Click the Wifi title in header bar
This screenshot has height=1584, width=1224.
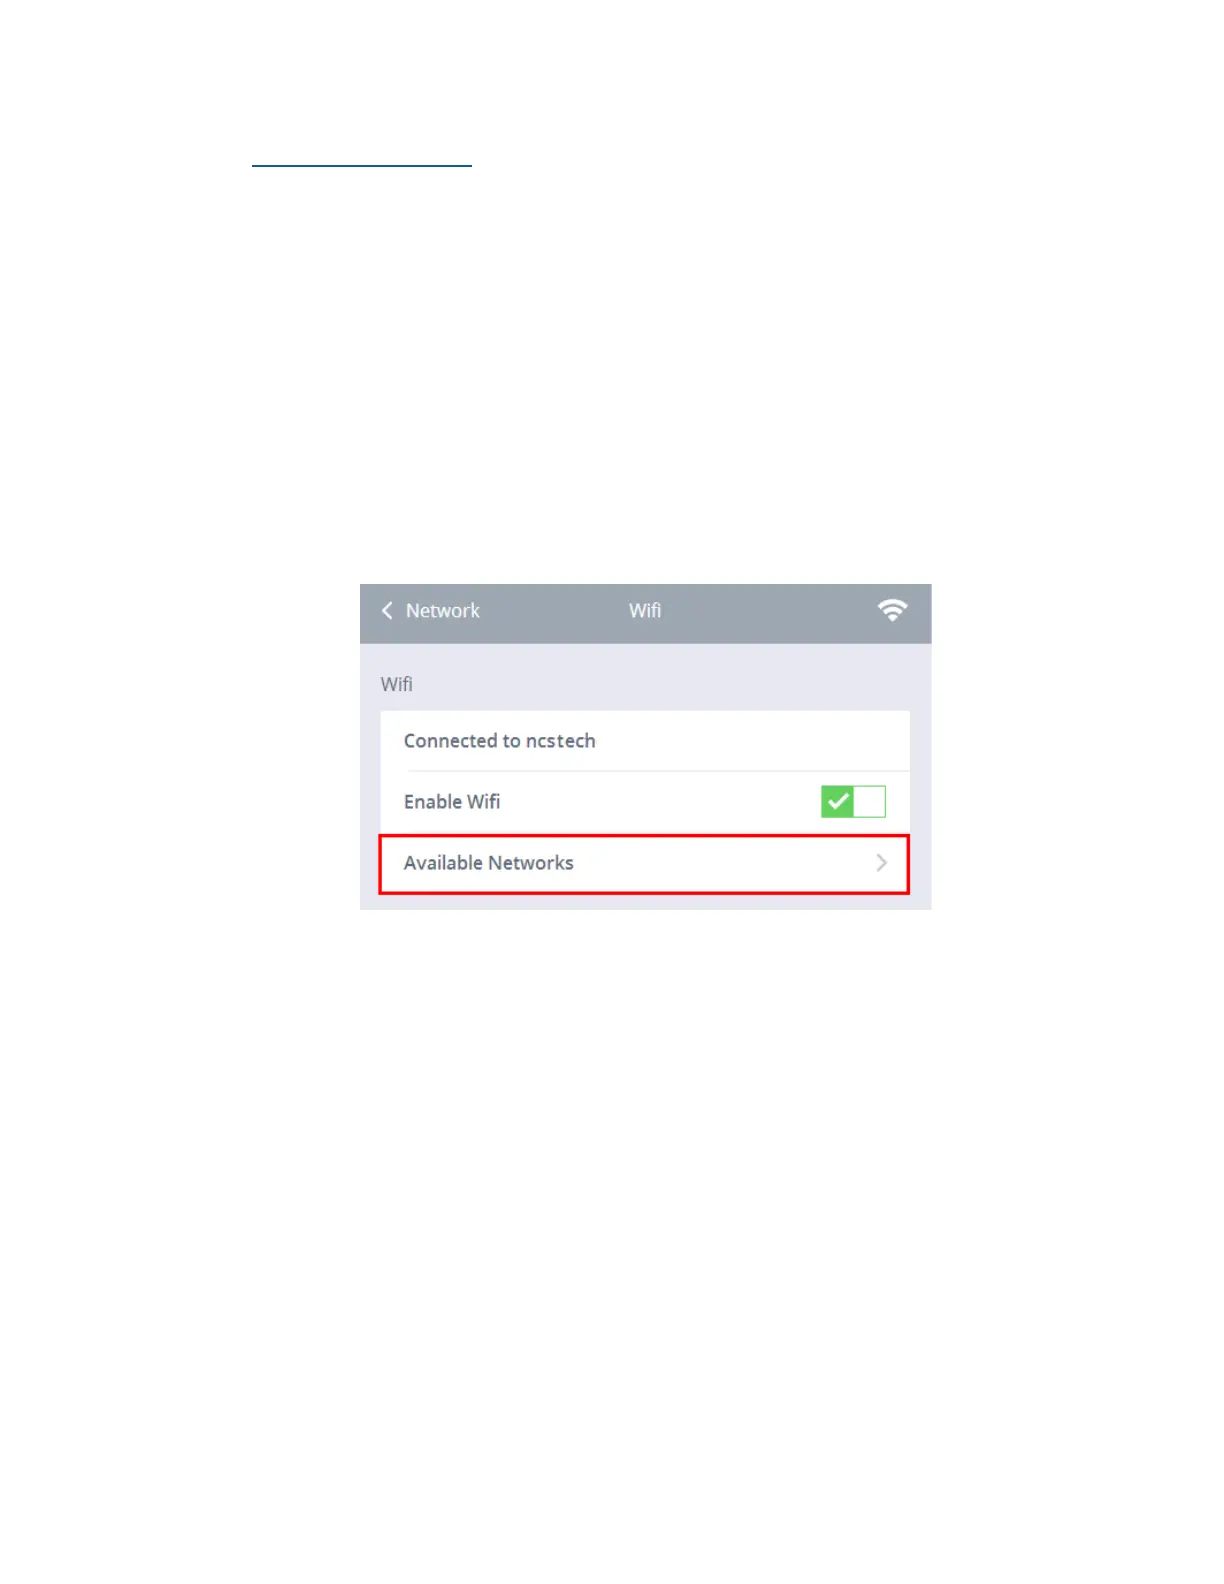[645, 610]
